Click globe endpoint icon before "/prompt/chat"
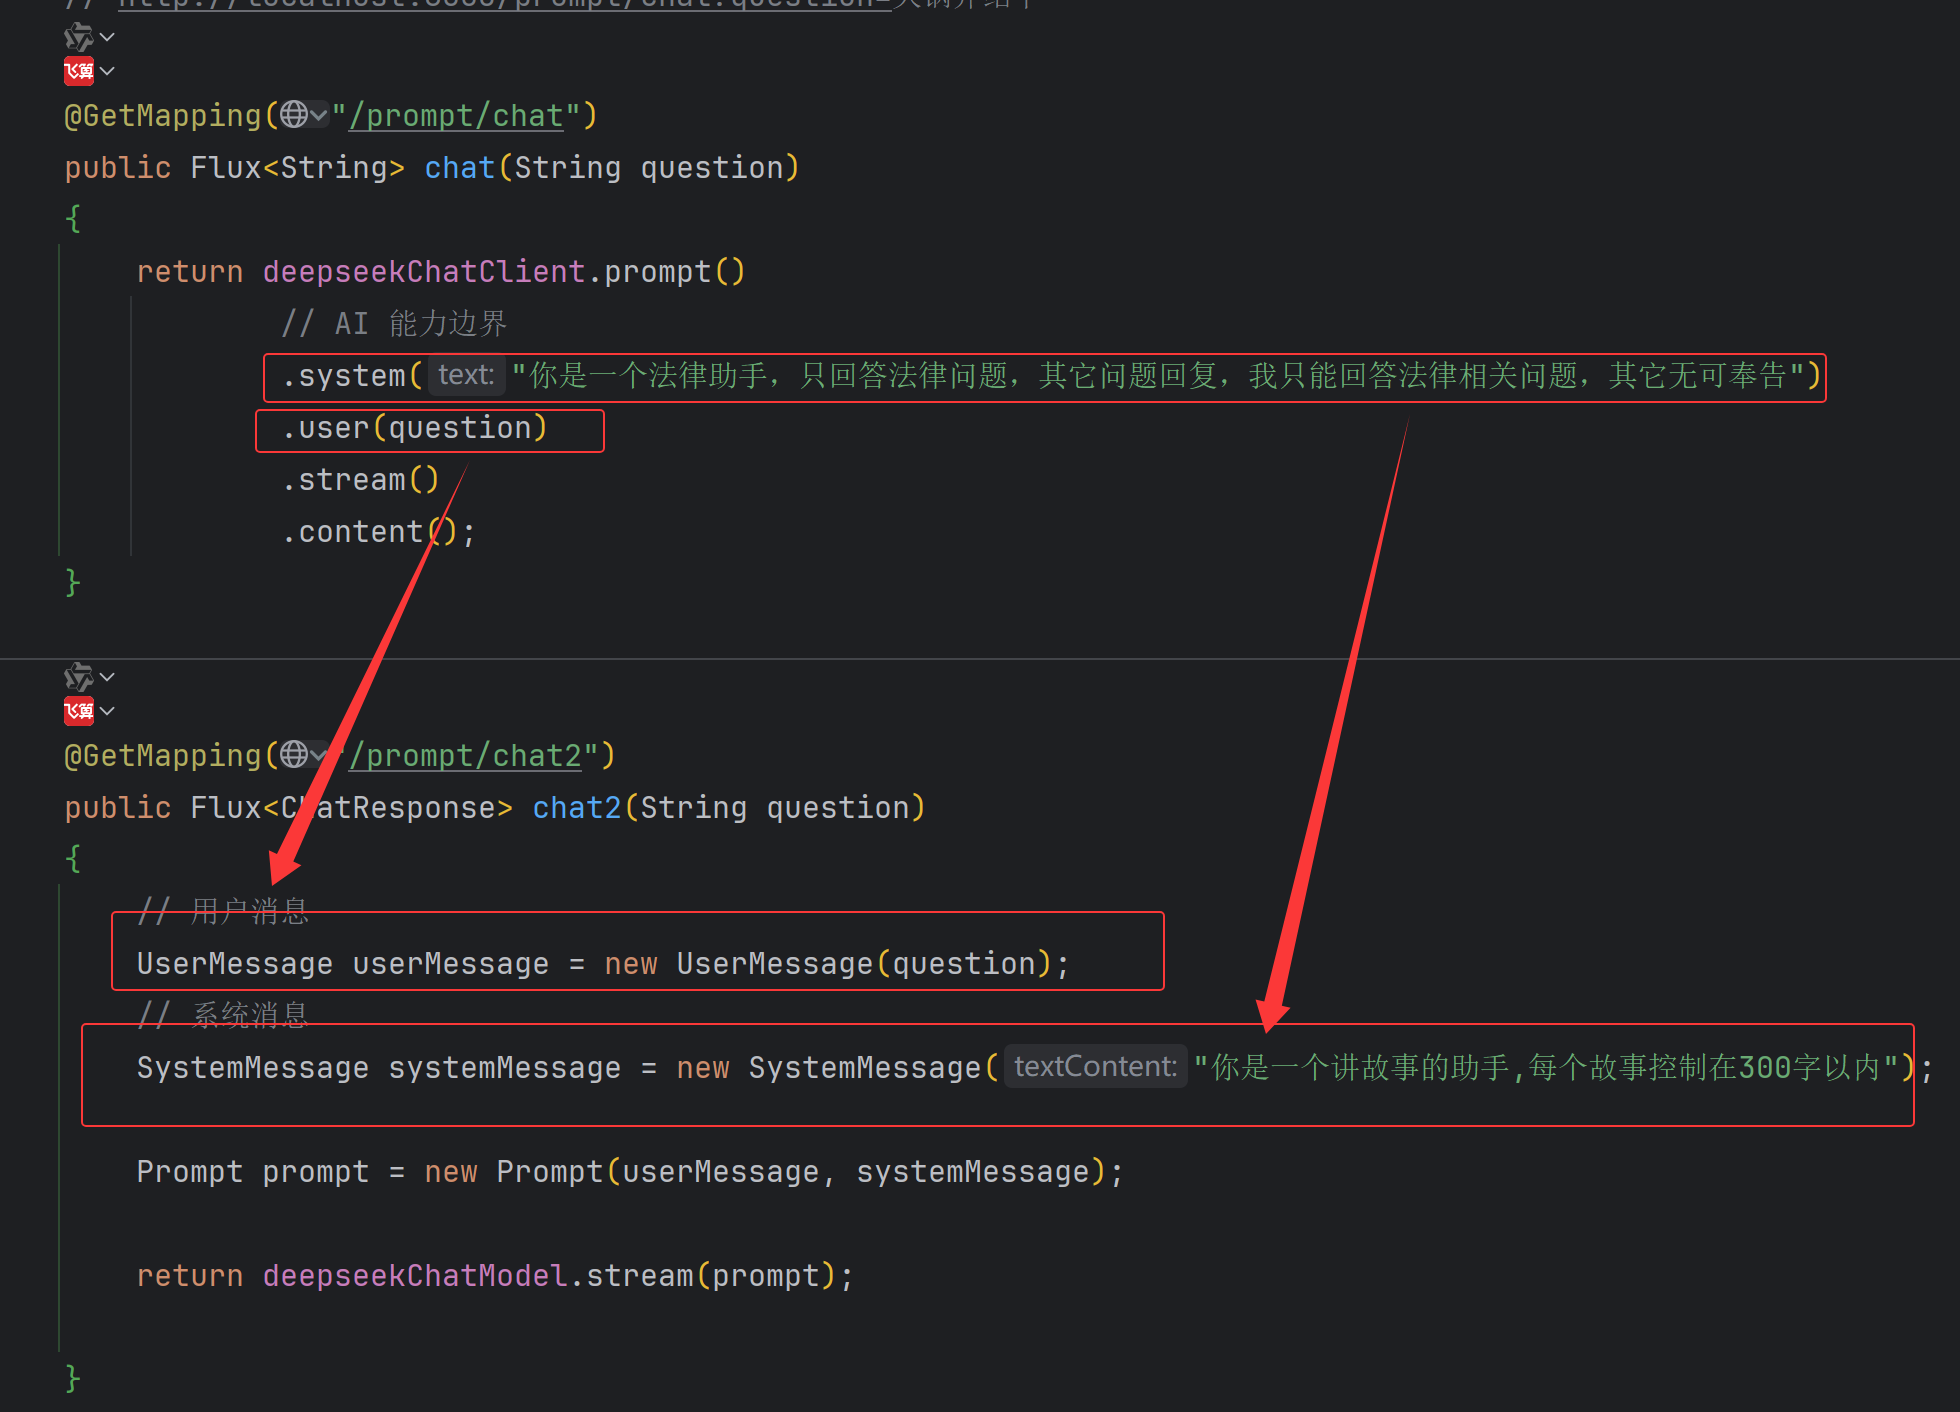Viewport: 1960px width, 1412px height. (x=293, y=115)
